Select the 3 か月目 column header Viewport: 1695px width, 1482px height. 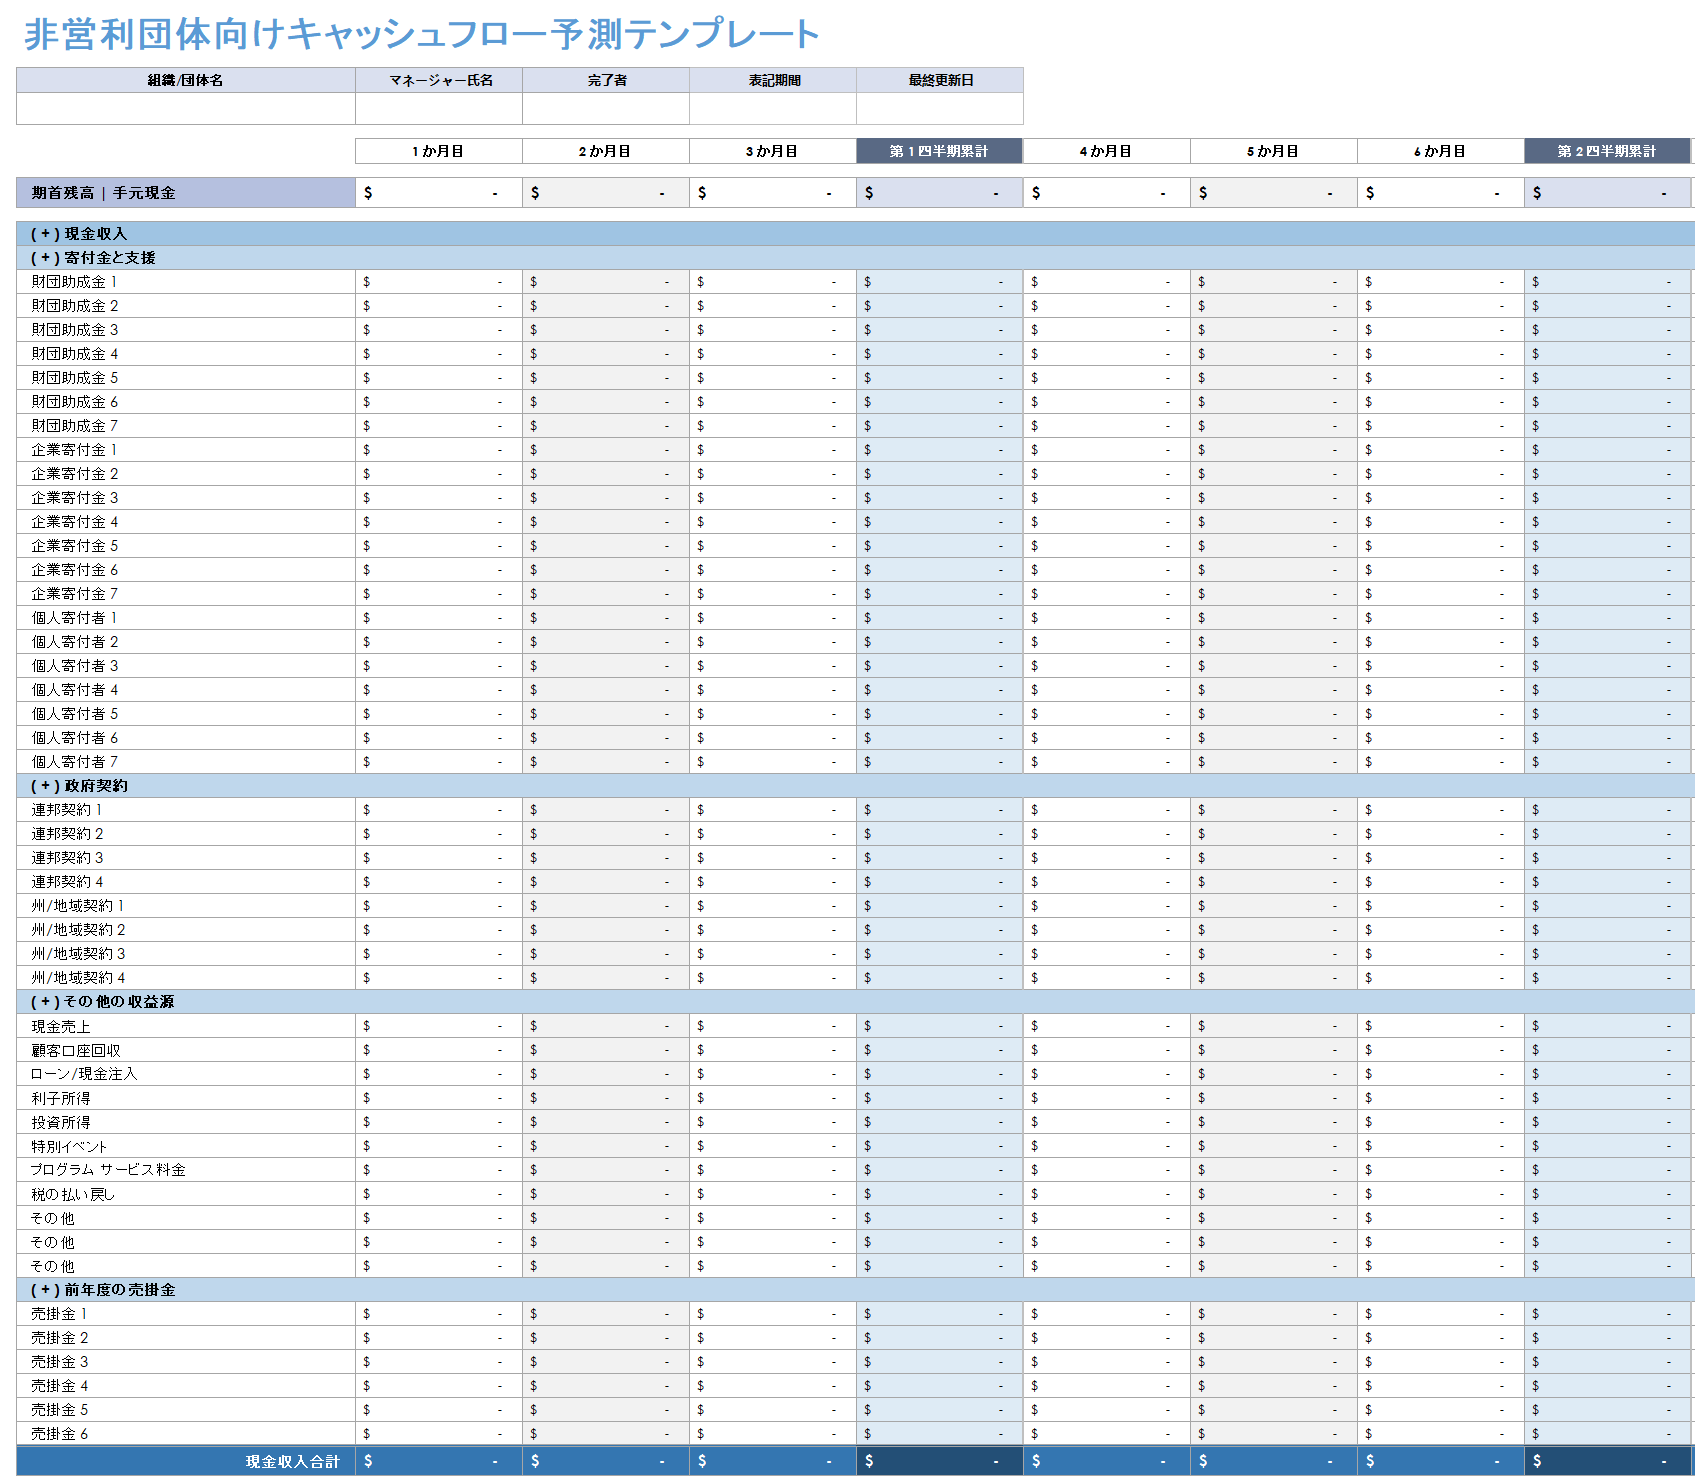click(773, 151)
